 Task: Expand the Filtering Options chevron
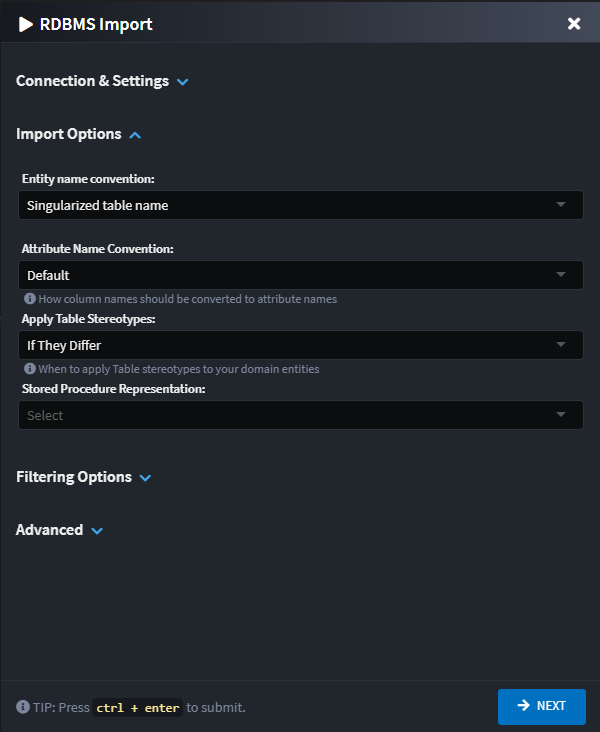146,478
